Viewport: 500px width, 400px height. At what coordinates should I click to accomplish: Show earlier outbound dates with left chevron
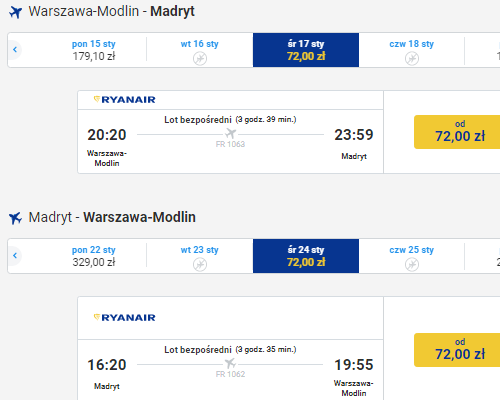15,50
